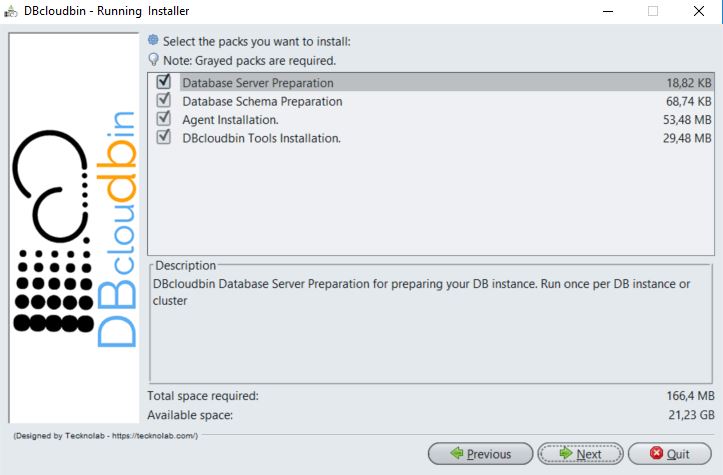Select the DBcloudbin Tools Installation row
This screenshot has width=723, height=475.
(x=431, y=138)
